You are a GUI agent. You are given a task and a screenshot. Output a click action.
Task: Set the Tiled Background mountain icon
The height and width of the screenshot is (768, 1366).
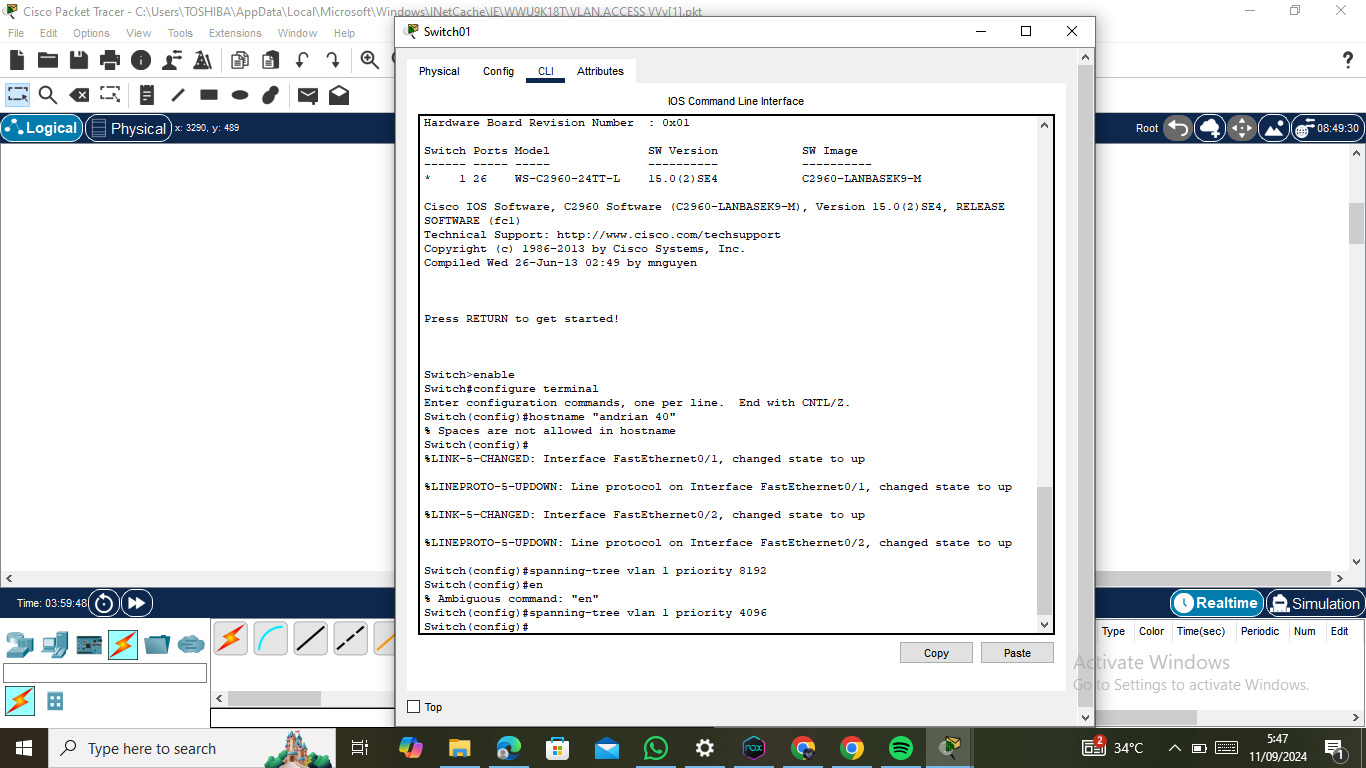[1273, 128]
